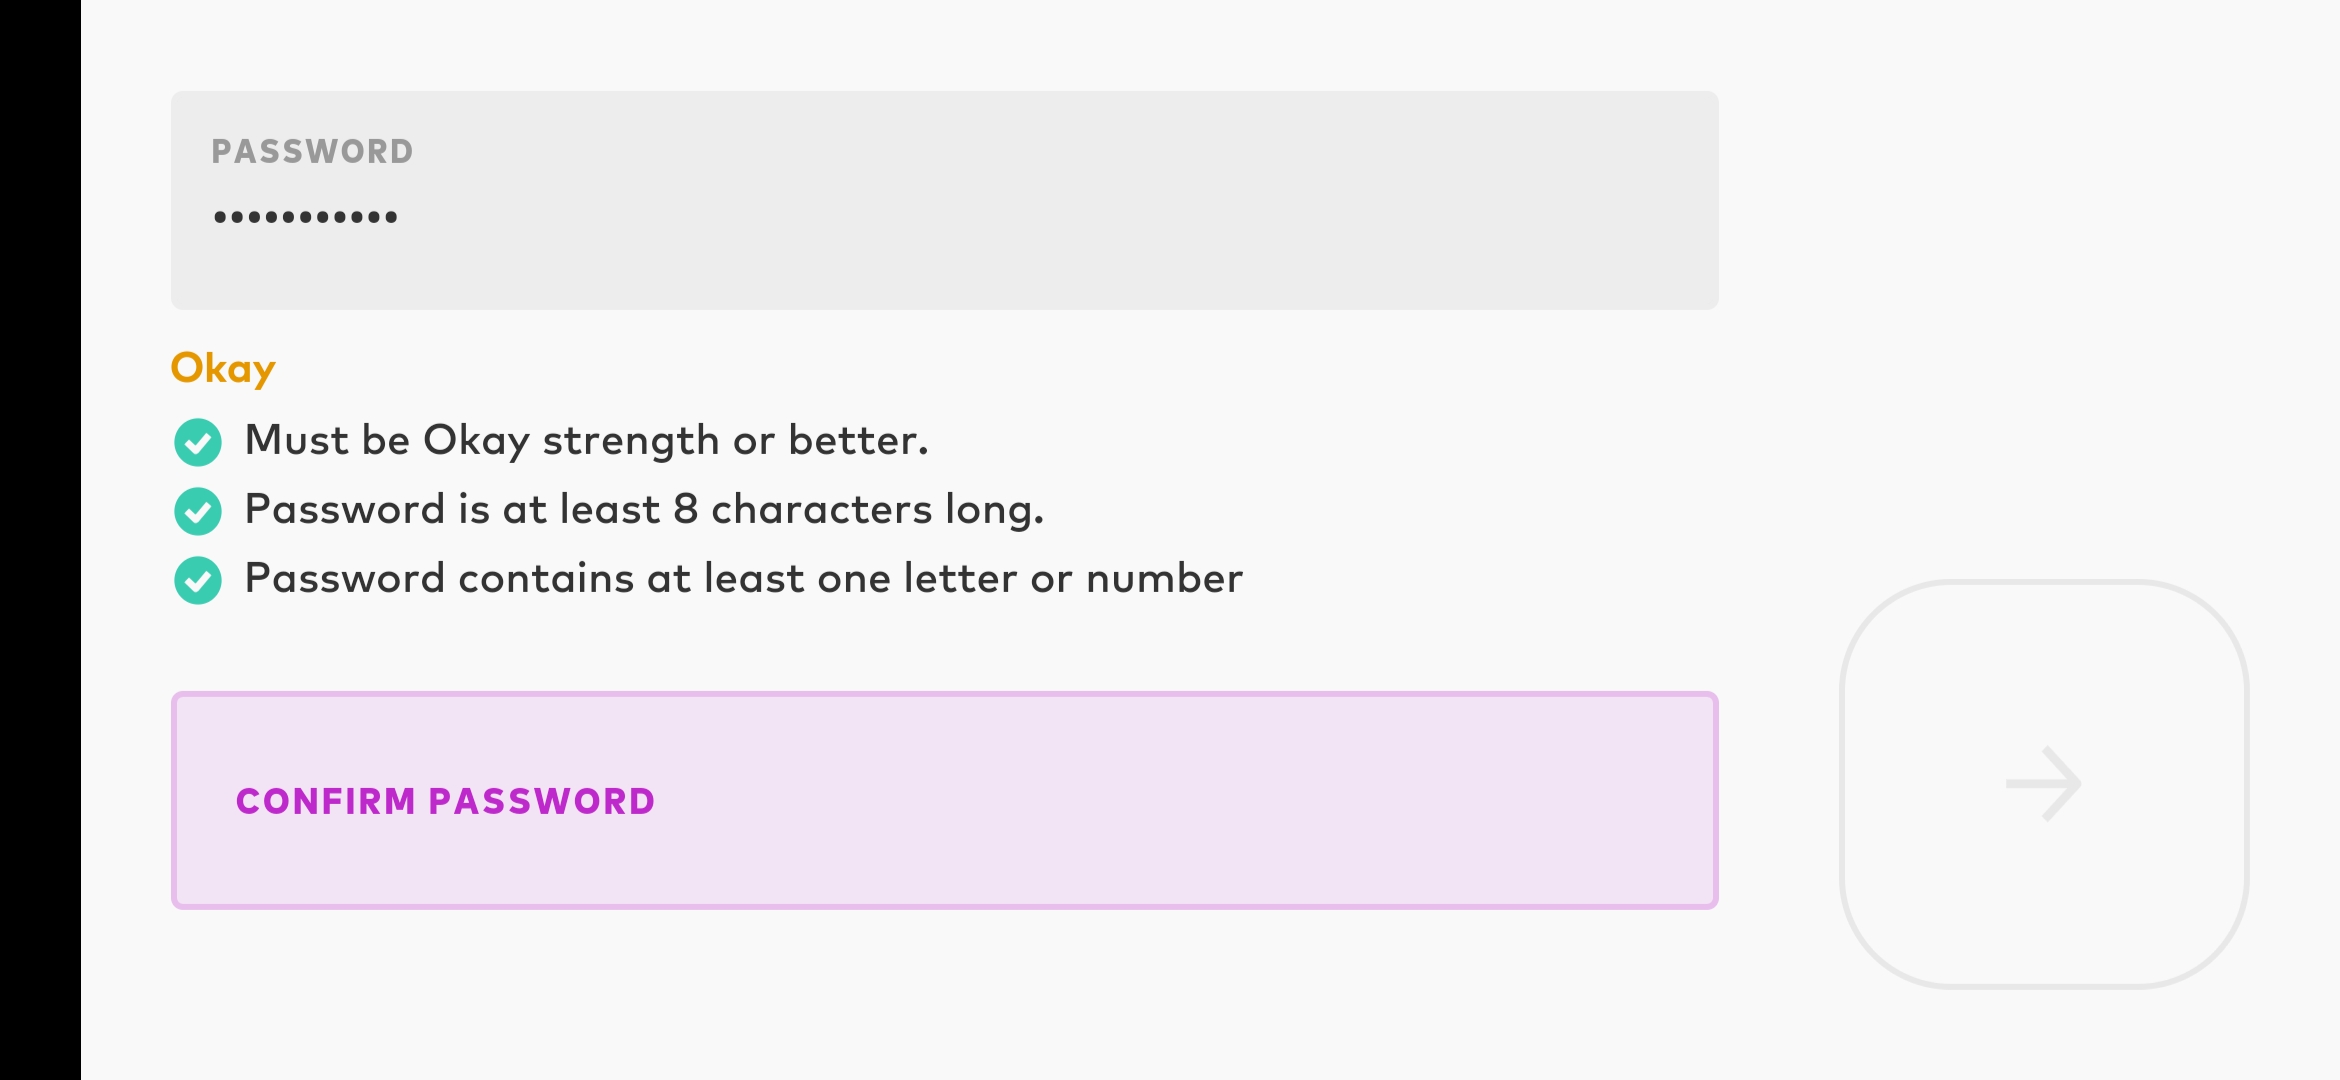Click the black bar at the left edge
The height and width of the screenshot is (1080, 2340).
tap(40, 540)
